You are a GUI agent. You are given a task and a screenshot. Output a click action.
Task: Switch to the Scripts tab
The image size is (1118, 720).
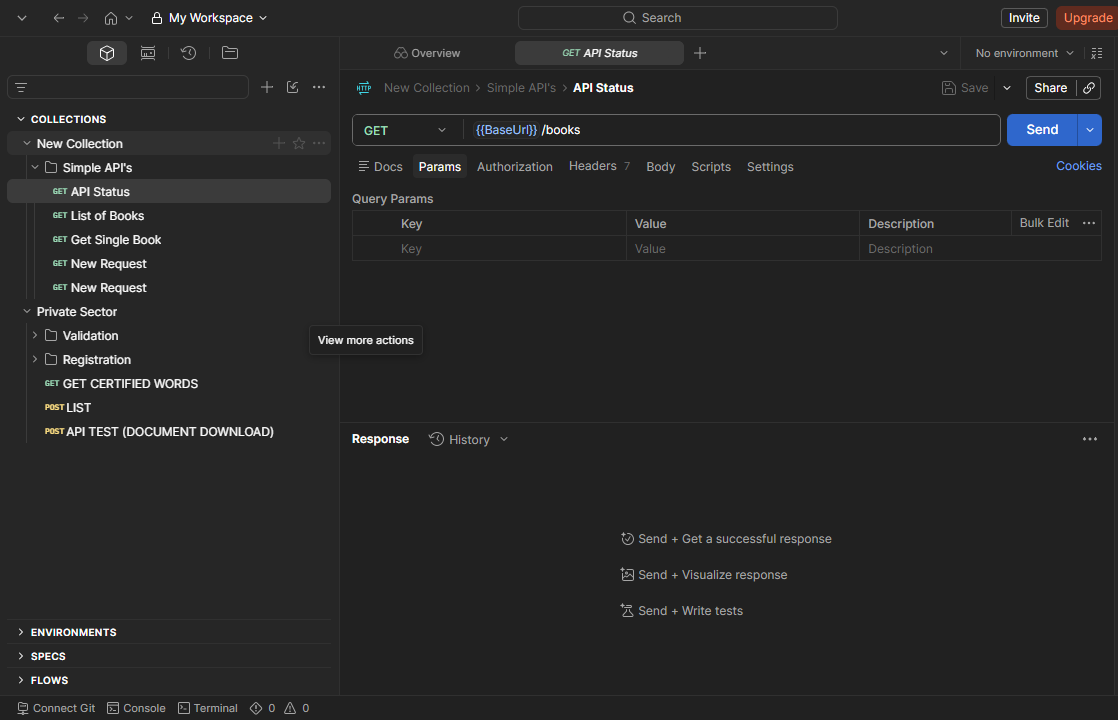[711, 167]
